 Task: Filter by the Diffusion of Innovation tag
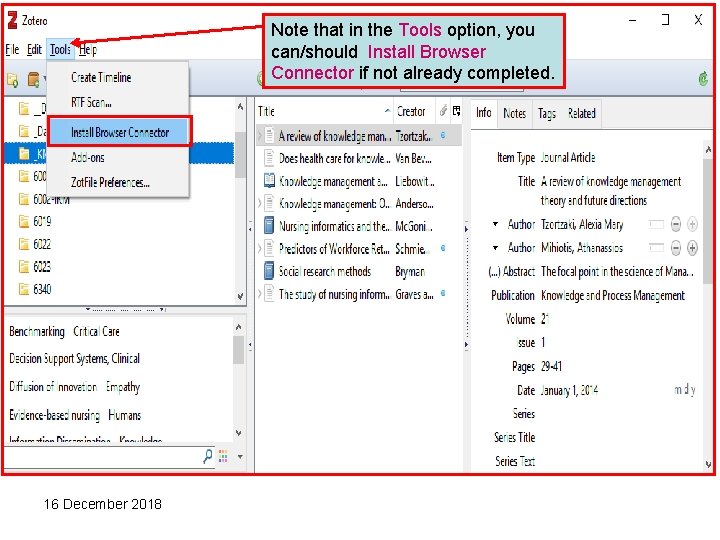pyautogui.click(x=53, y=387)
